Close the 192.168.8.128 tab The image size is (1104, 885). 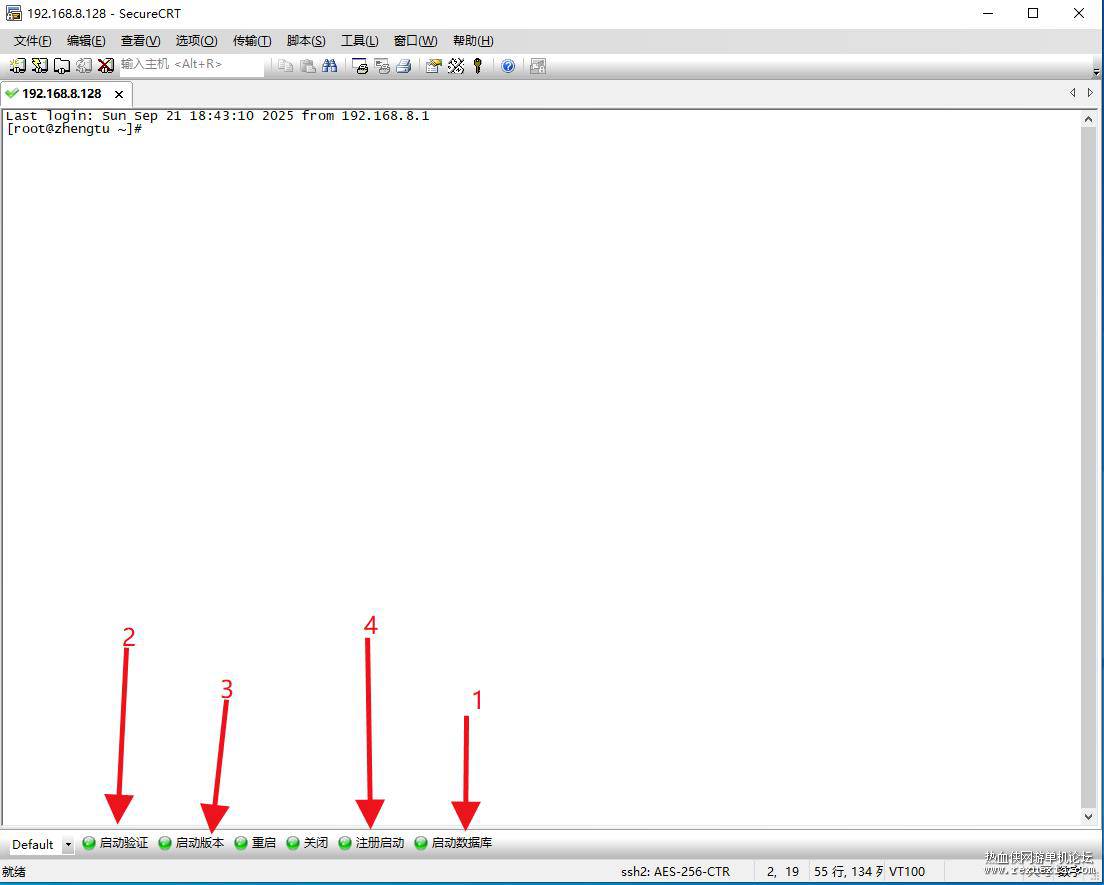coord(119,94)
